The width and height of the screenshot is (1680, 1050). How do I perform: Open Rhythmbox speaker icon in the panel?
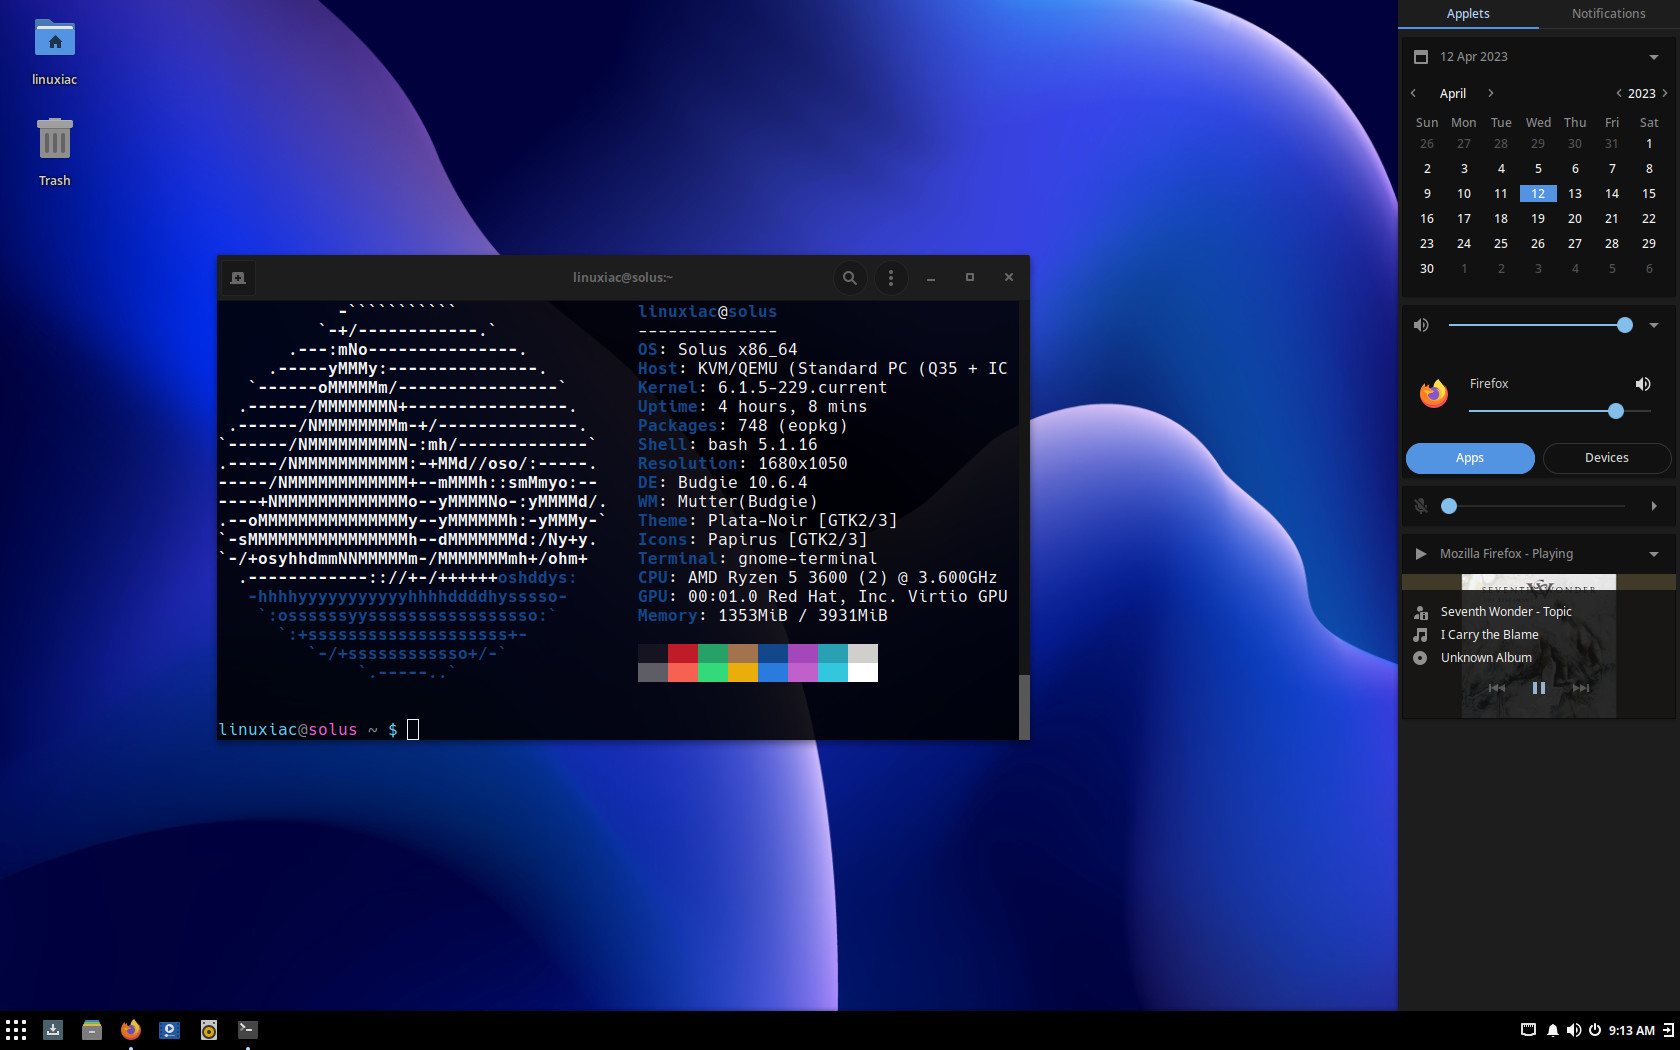tap(209, 1029)
